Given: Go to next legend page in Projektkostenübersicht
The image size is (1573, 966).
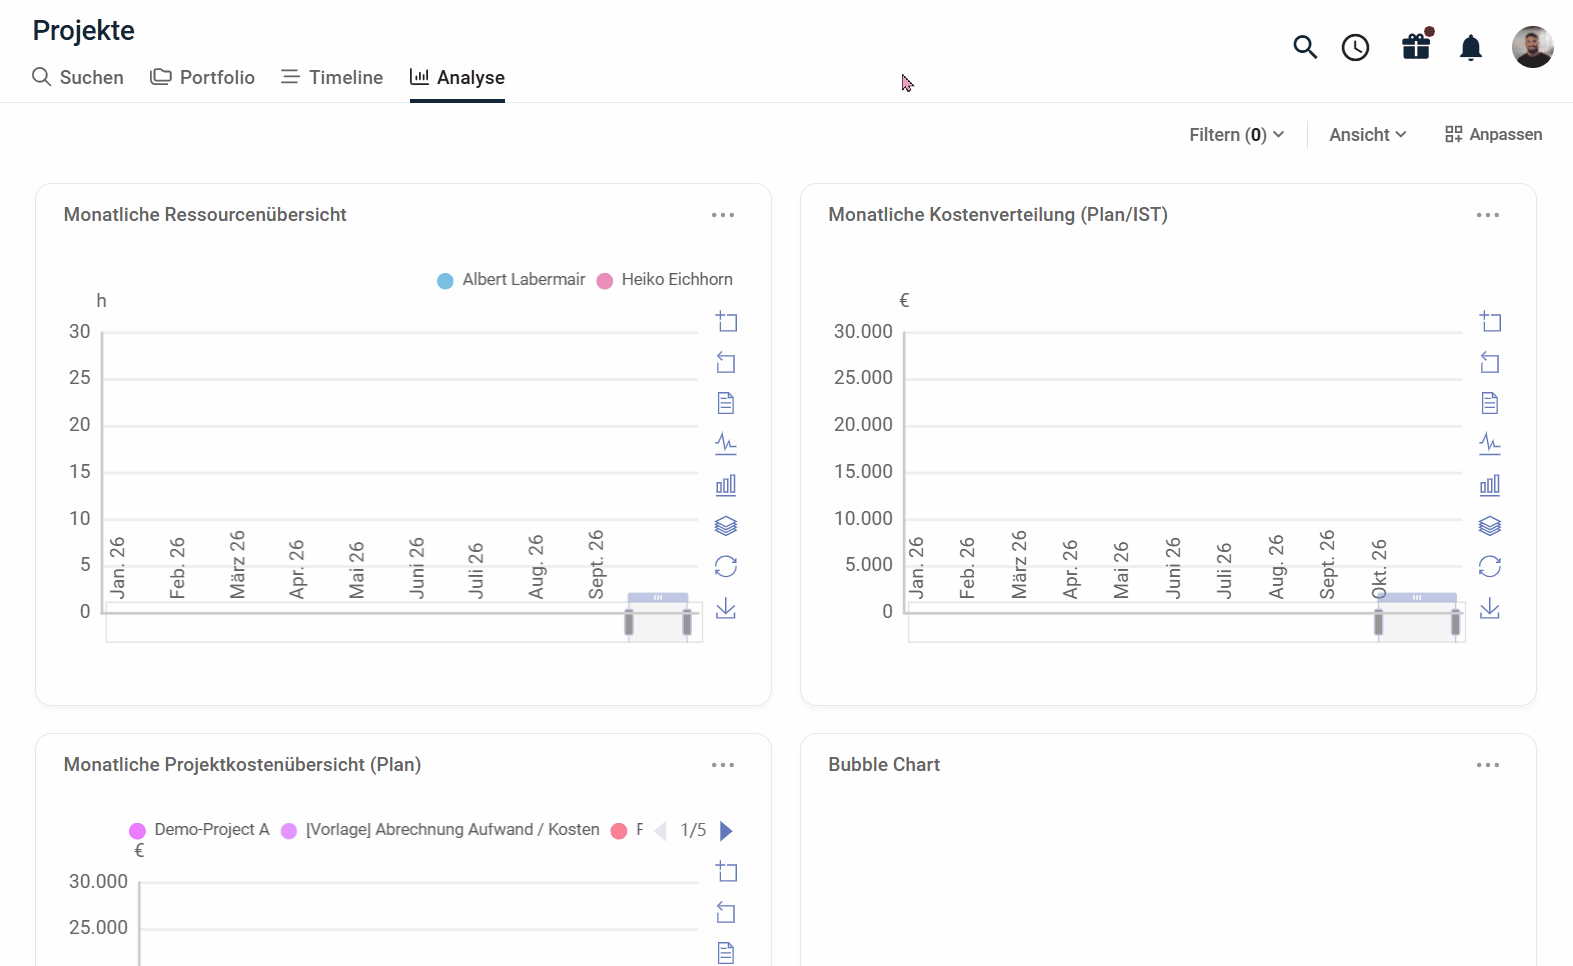Looking at the screenshot, I should [727, 831].
